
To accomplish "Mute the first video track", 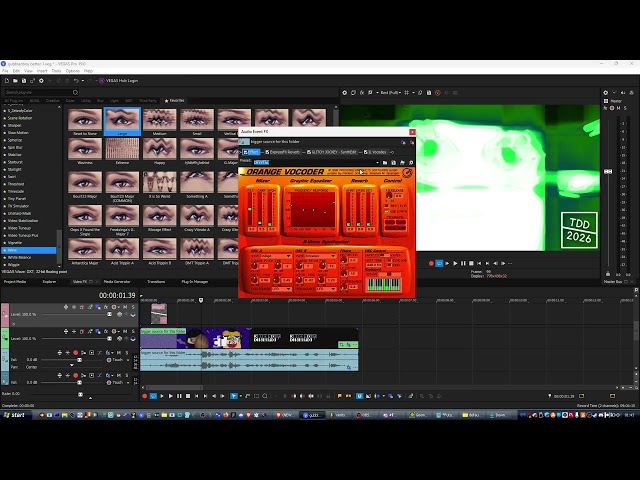I will click(x=125, y=307).
